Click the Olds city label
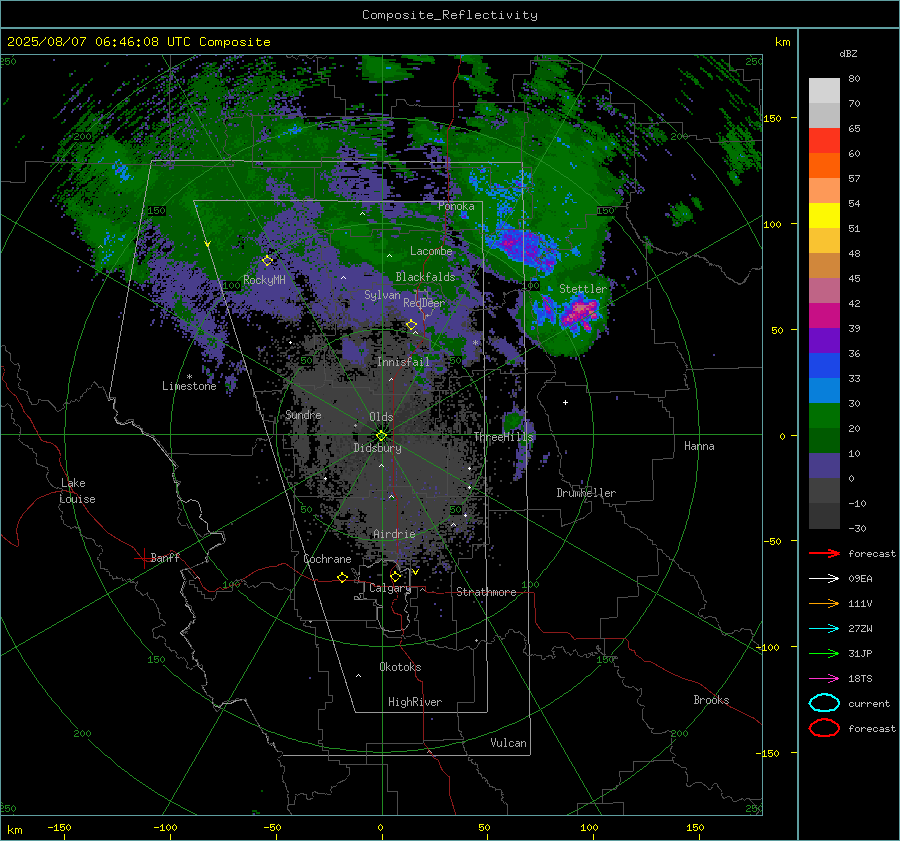Viewport: 900px width, 841px height. (x=381, y=417)
